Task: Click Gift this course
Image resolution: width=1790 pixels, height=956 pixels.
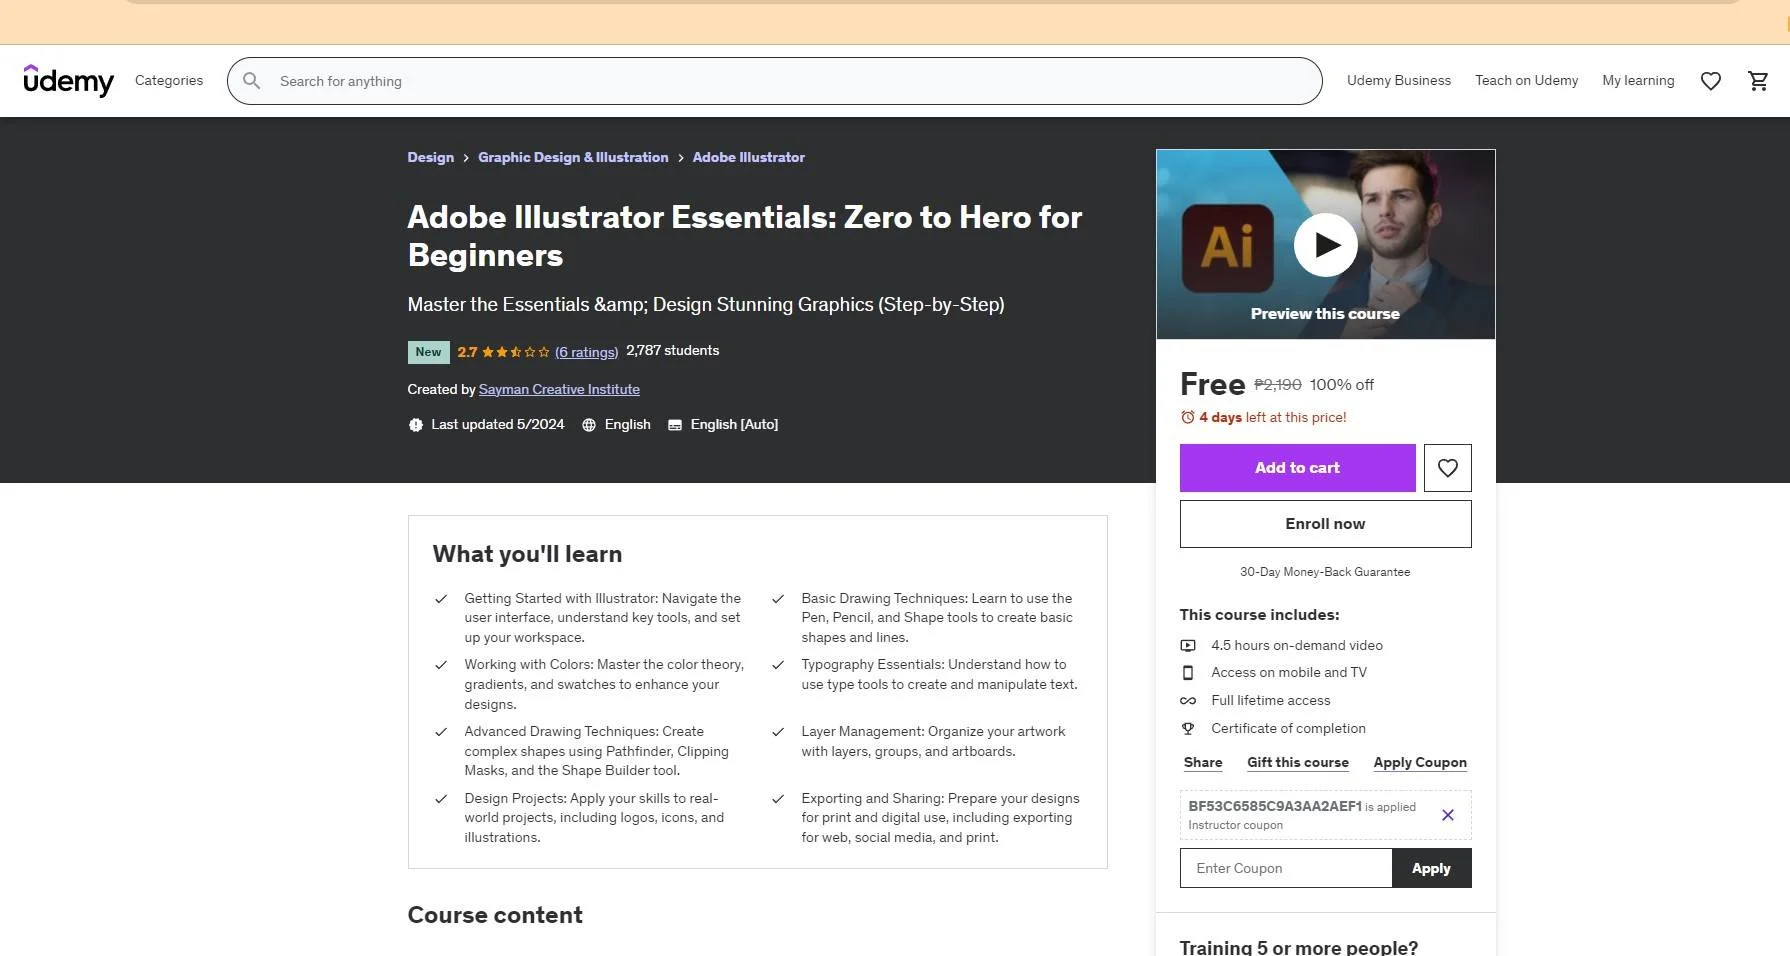Action: (1297, 763)
